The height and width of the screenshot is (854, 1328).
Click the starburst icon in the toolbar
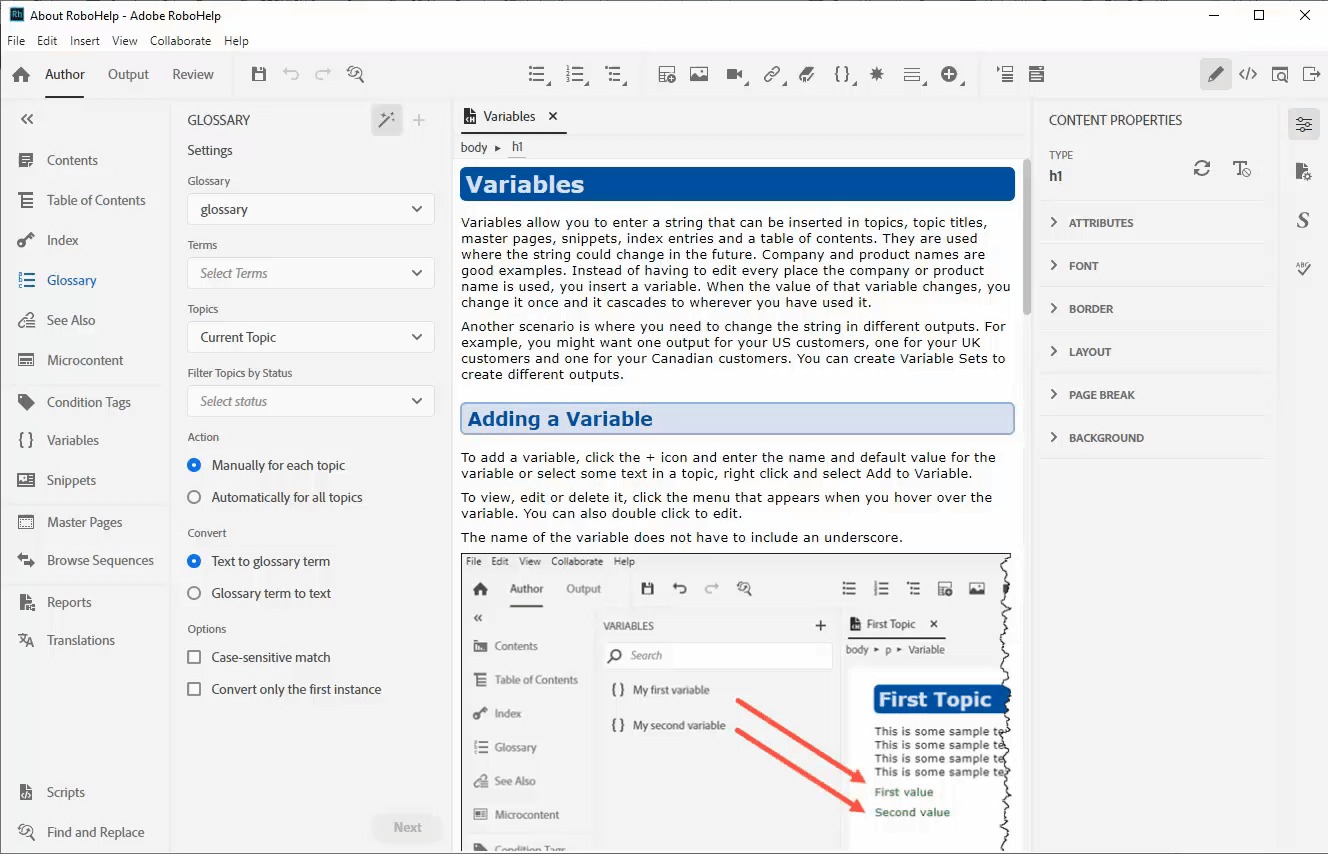877,74
